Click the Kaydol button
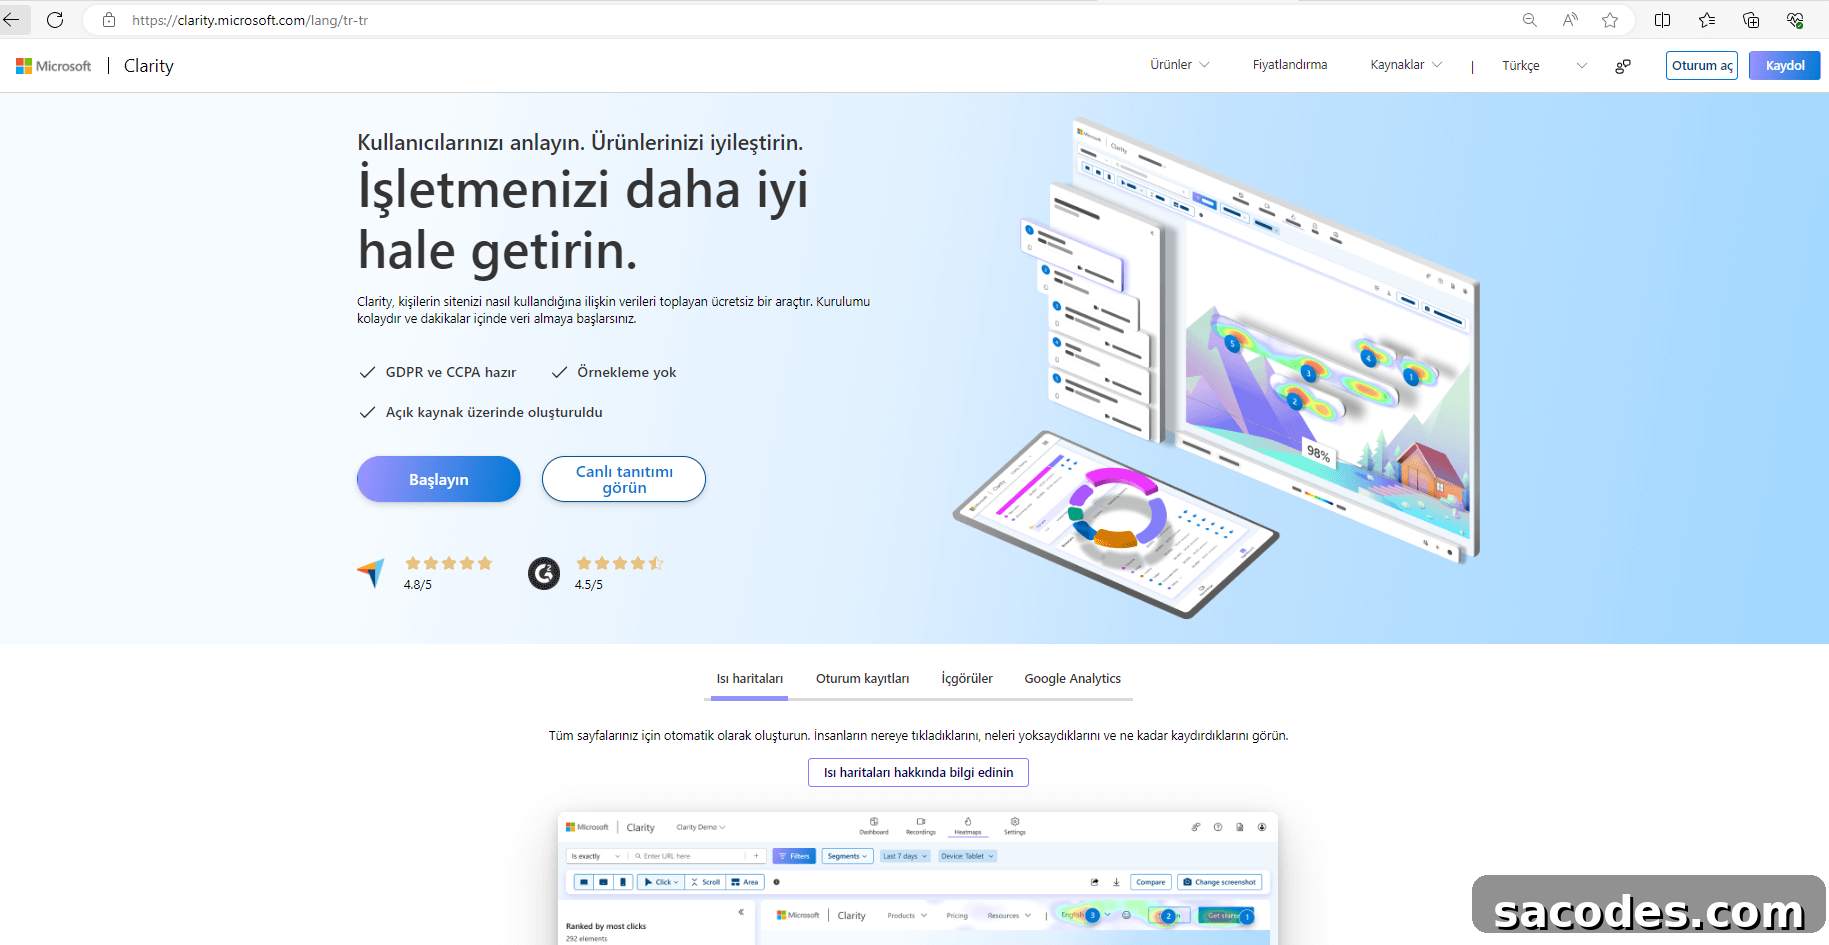 click(1785, 66)
